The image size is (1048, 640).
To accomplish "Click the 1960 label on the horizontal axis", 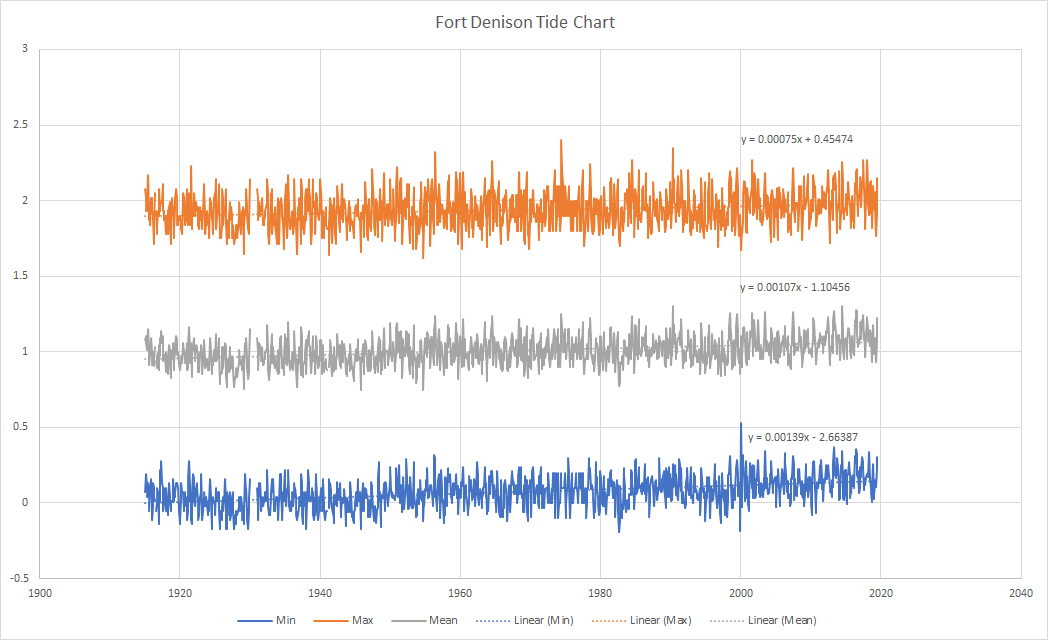I will tap(460, 592).
